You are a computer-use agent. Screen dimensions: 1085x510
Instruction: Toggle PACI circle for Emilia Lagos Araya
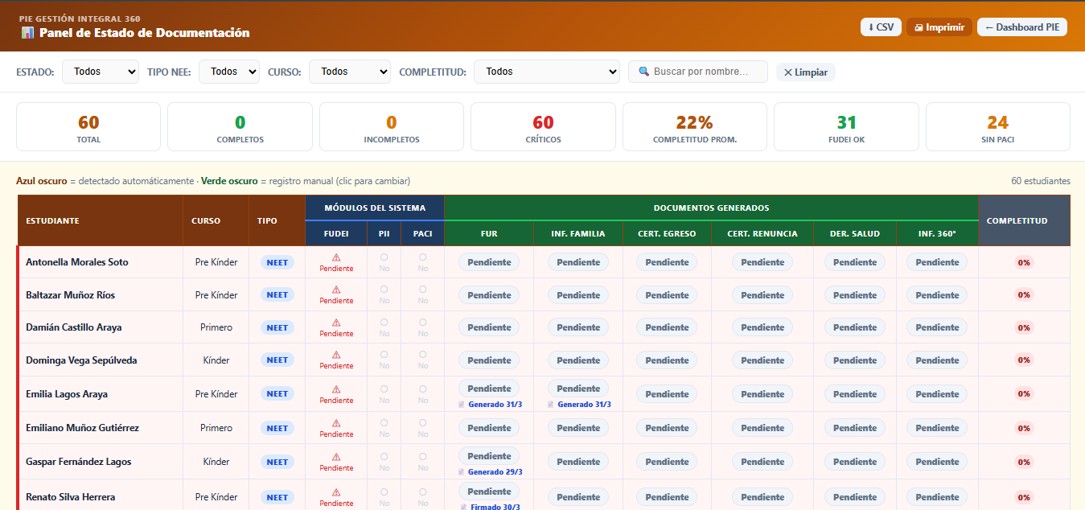click(423, 389)
